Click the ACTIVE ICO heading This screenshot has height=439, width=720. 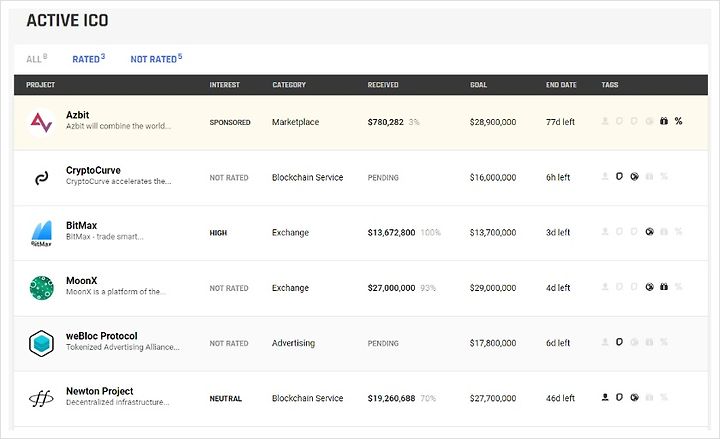tap(68, 21)
